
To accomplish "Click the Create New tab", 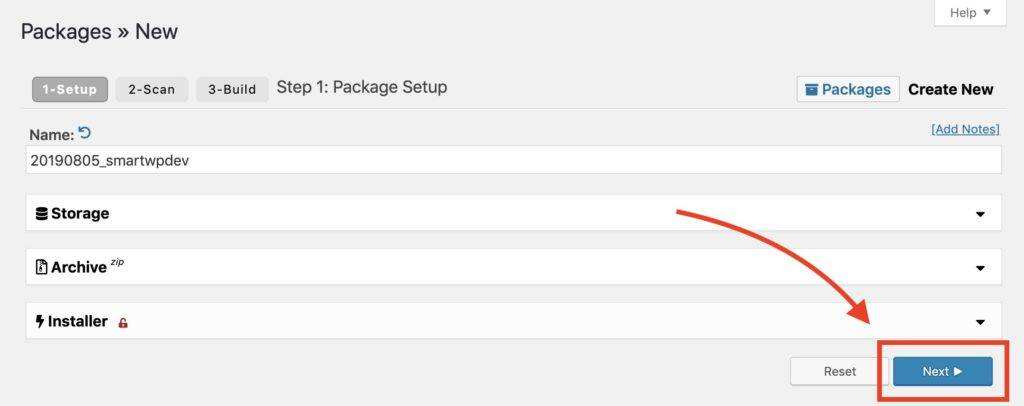I will click(x=950, y=89).
